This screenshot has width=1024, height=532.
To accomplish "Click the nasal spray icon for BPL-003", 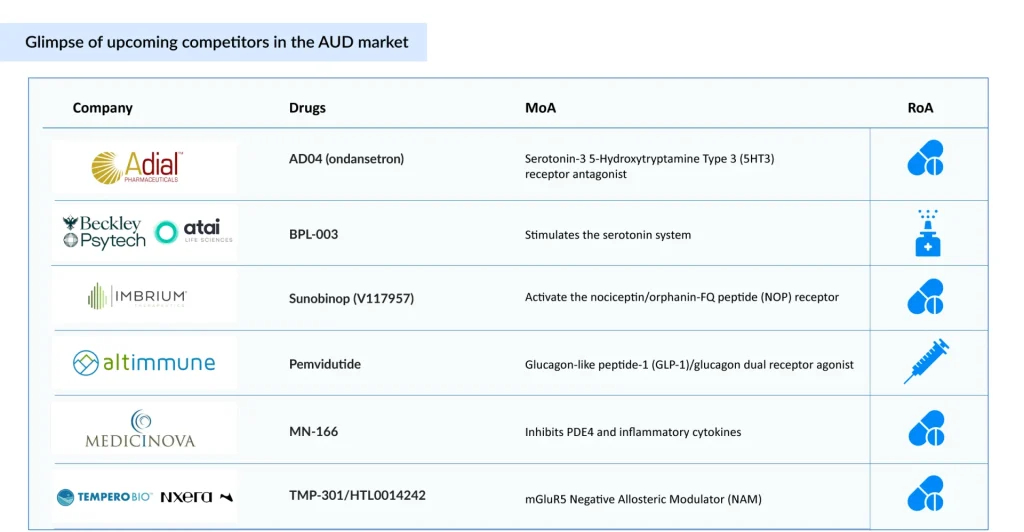I will pyautogui.click(x=927, y=233).
